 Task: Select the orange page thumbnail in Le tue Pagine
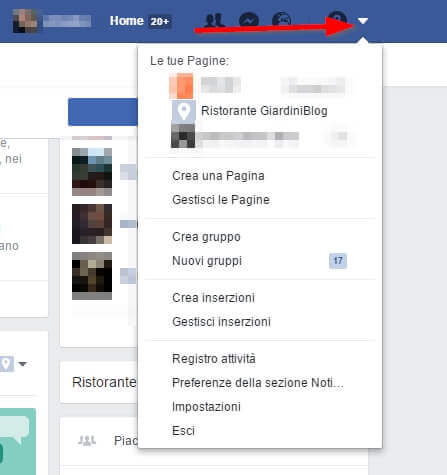[x=181, y=86]
